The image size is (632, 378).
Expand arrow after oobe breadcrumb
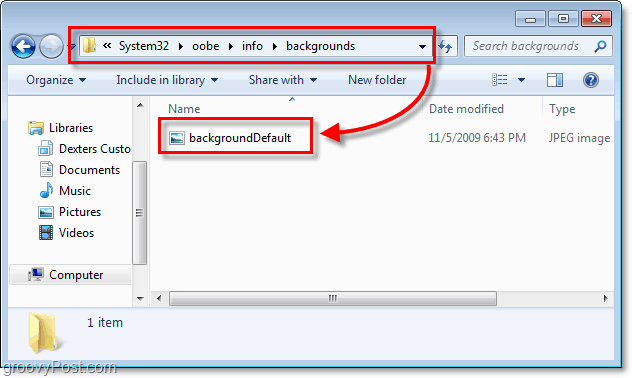[x=231, y=46]
